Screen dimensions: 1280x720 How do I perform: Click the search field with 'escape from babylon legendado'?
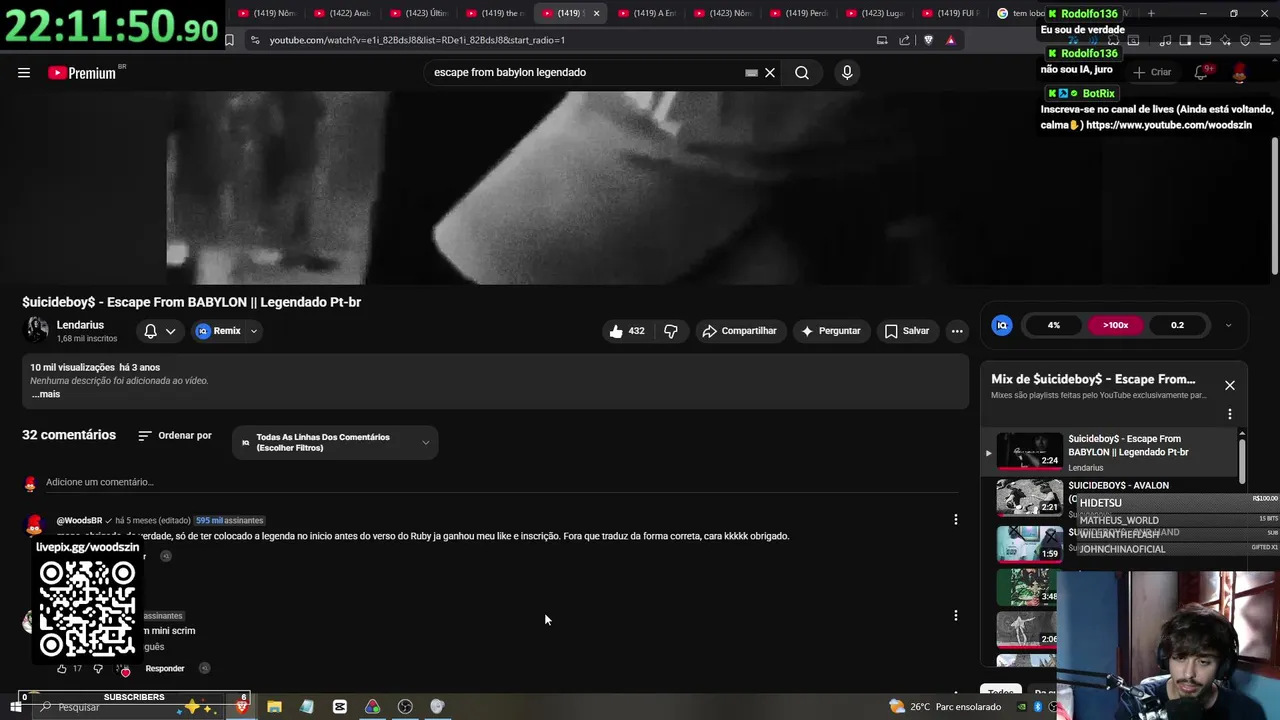coord(585,72)
